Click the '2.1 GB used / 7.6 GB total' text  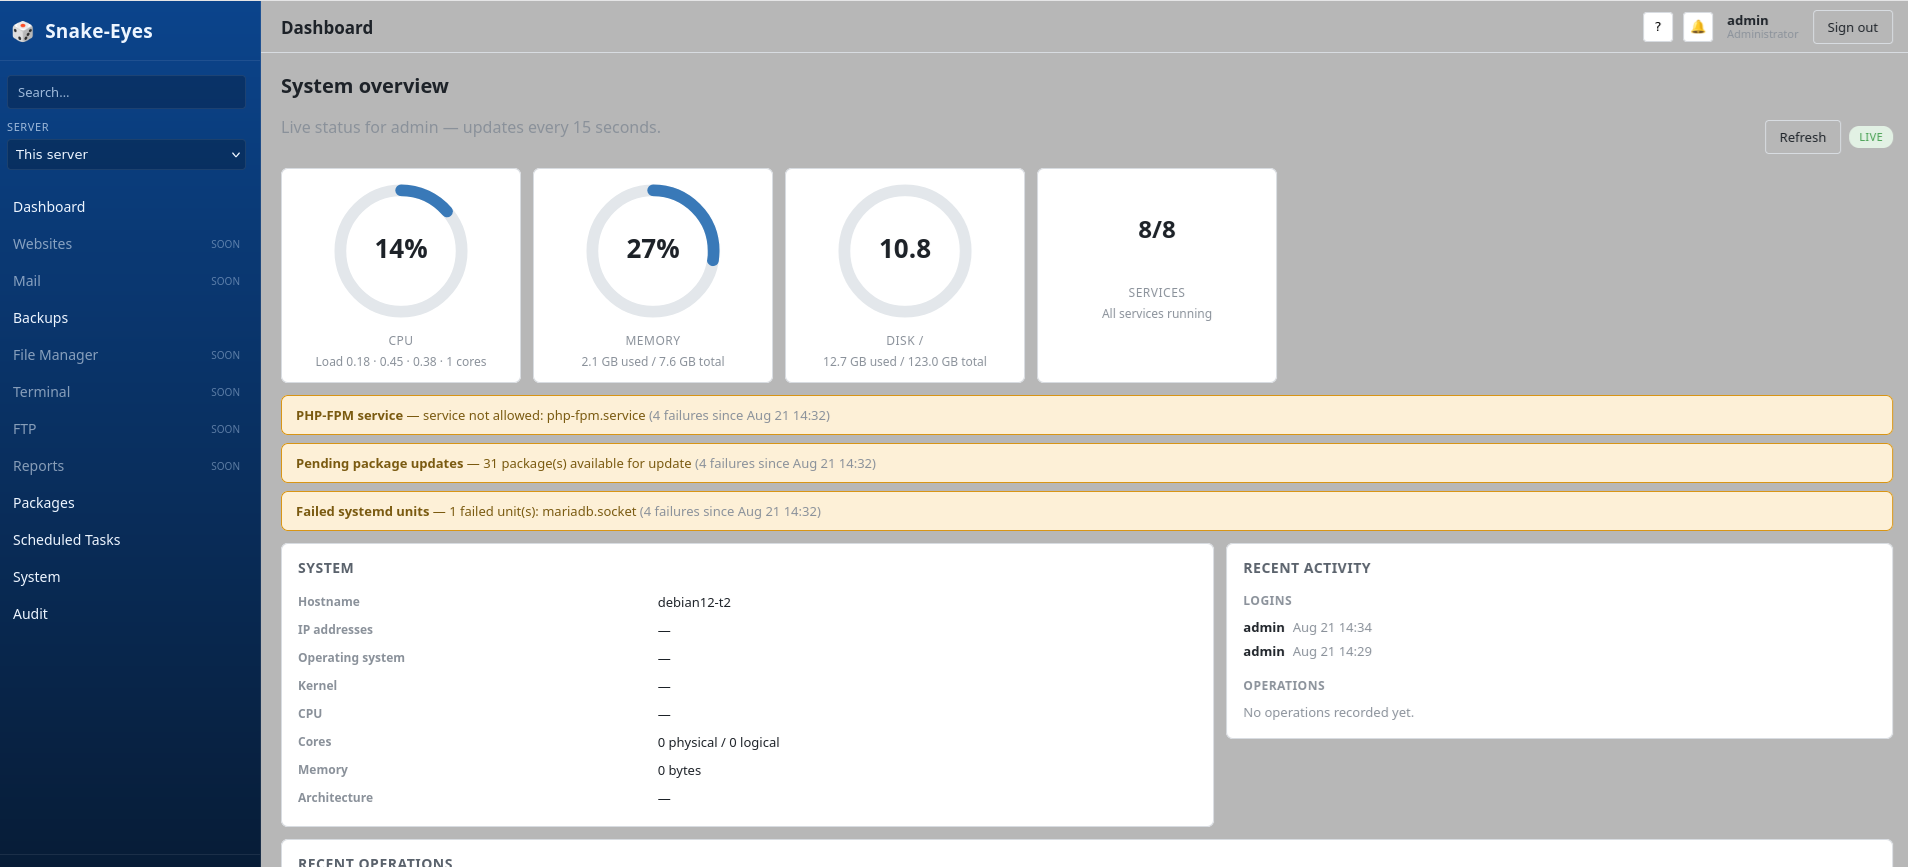pos(653,362)
